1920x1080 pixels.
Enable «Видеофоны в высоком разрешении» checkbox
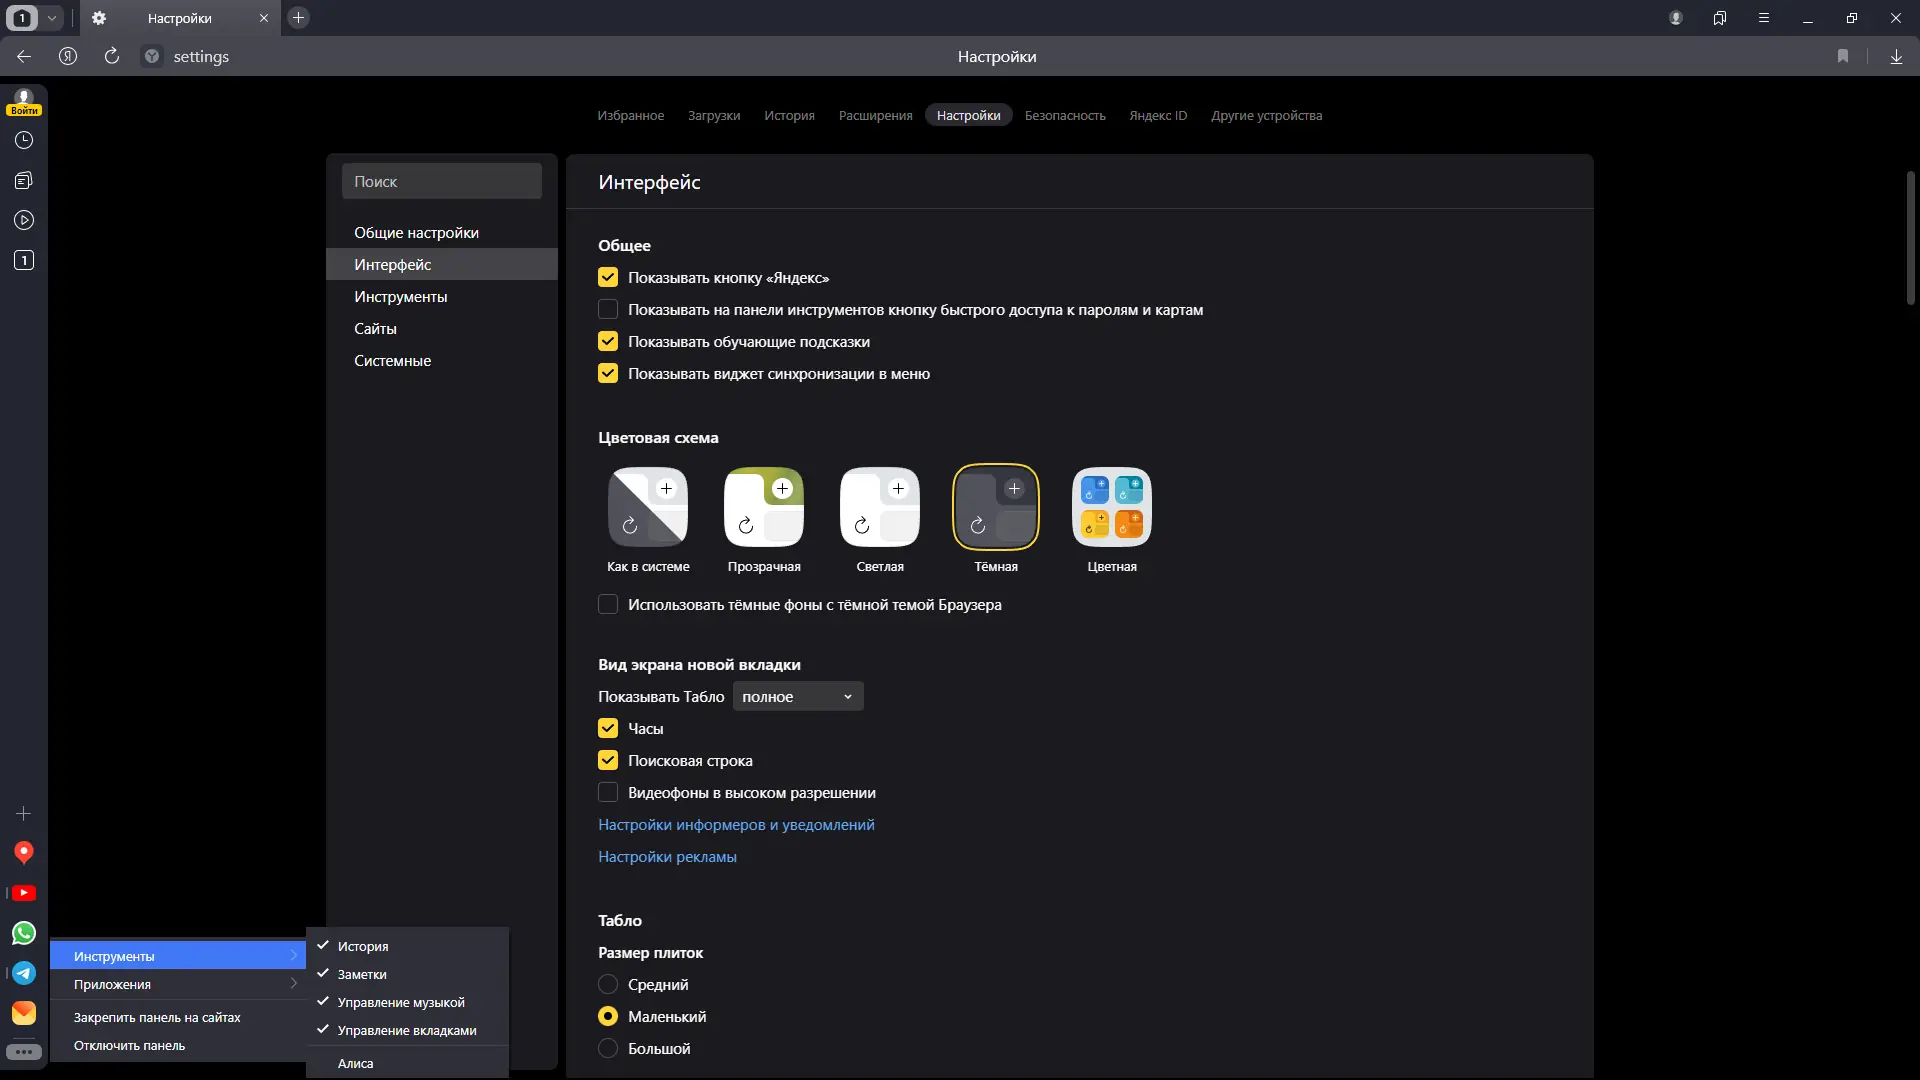[x=608, y=793]
